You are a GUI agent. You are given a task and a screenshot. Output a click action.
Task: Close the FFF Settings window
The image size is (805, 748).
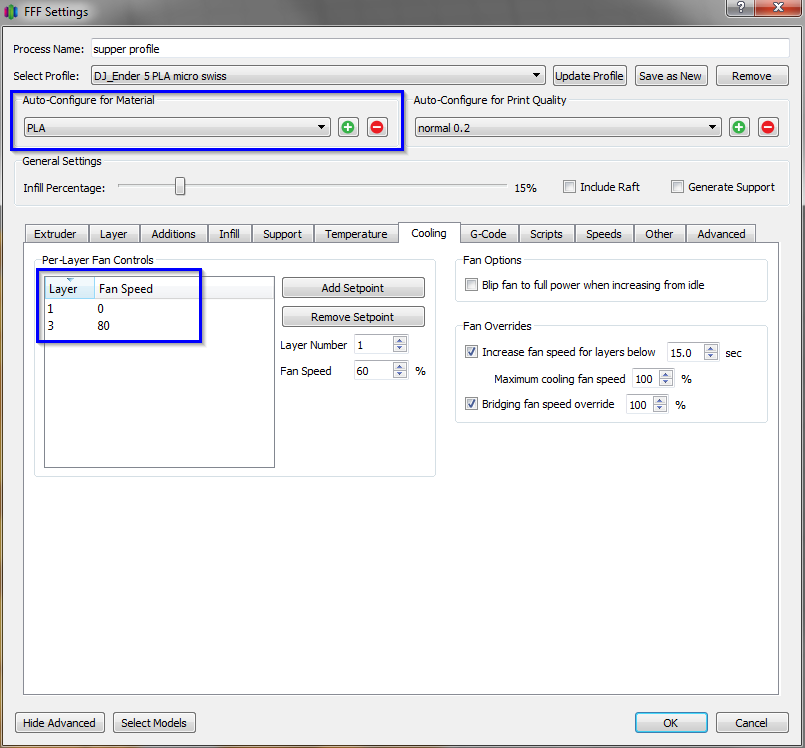779,7
